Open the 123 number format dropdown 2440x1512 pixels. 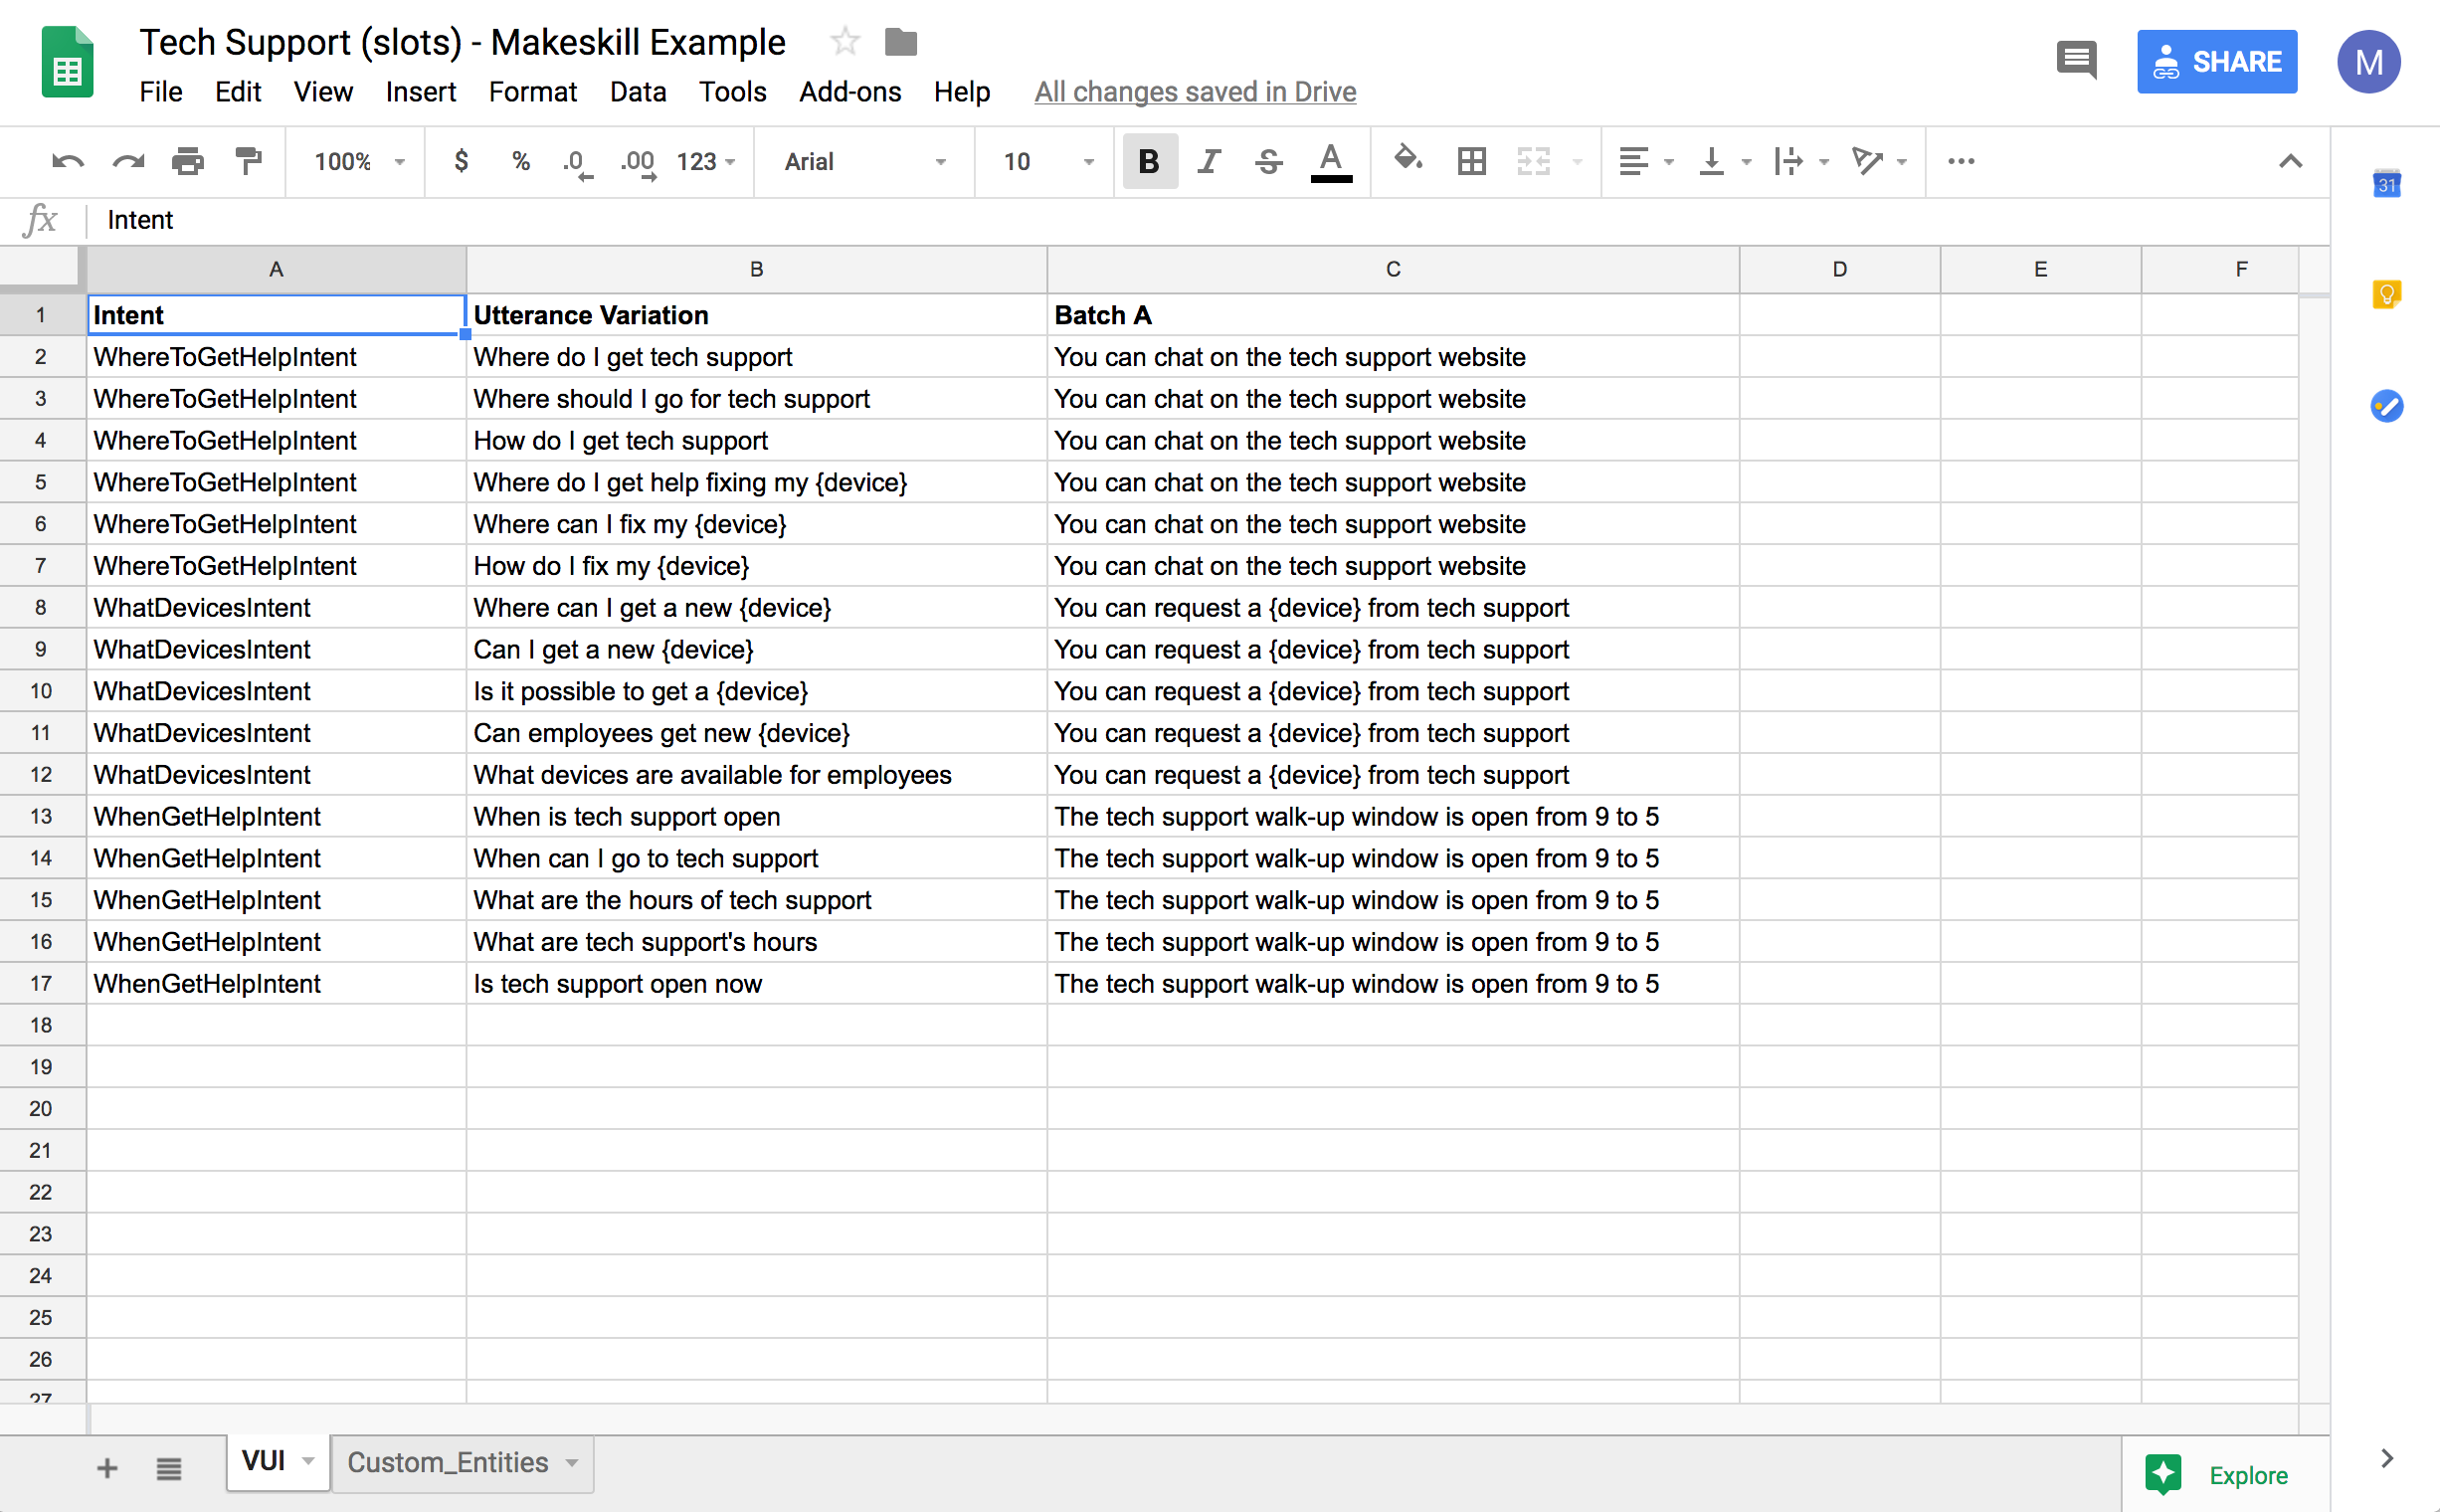(x=706, y=161)
